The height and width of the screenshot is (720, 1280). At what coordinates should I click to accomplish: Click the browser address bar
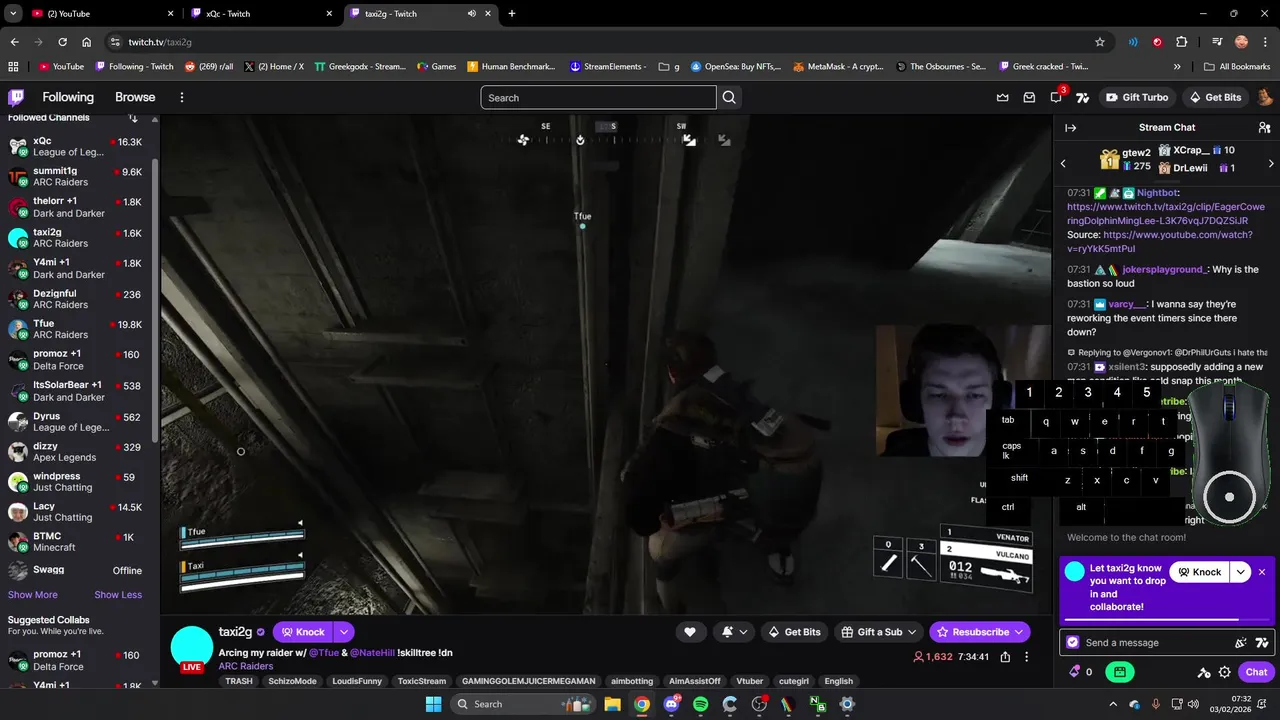600,42
